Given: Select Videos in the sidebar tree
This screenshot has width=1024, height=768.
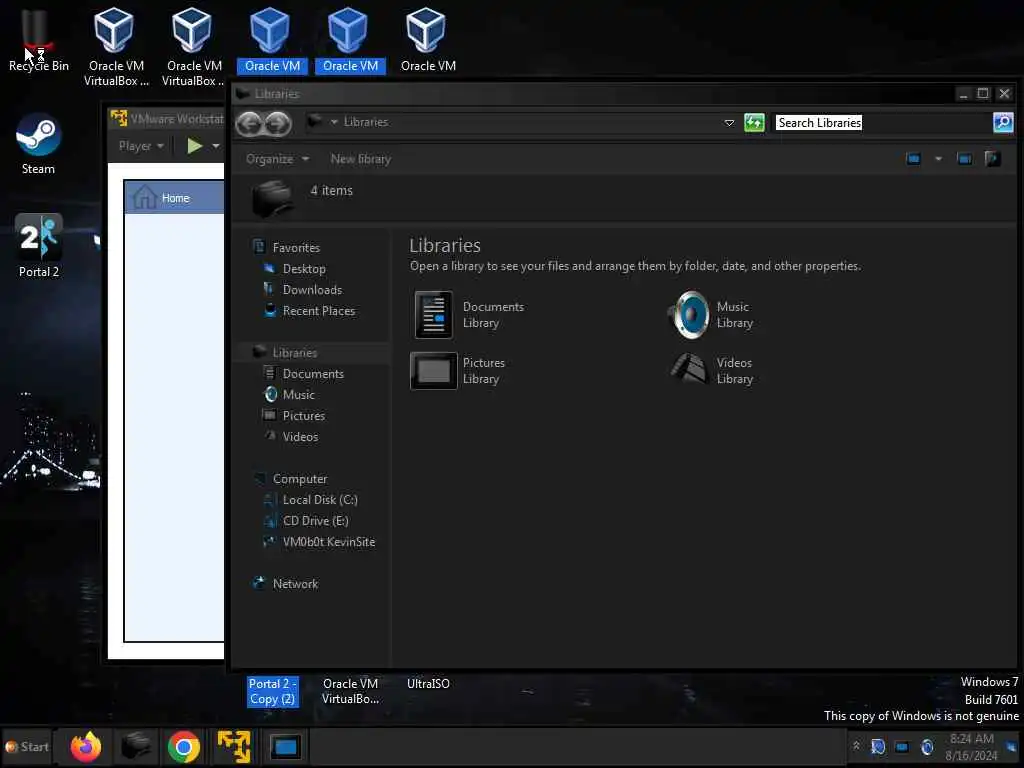Looking at the screenshot, I should [300, 436].
